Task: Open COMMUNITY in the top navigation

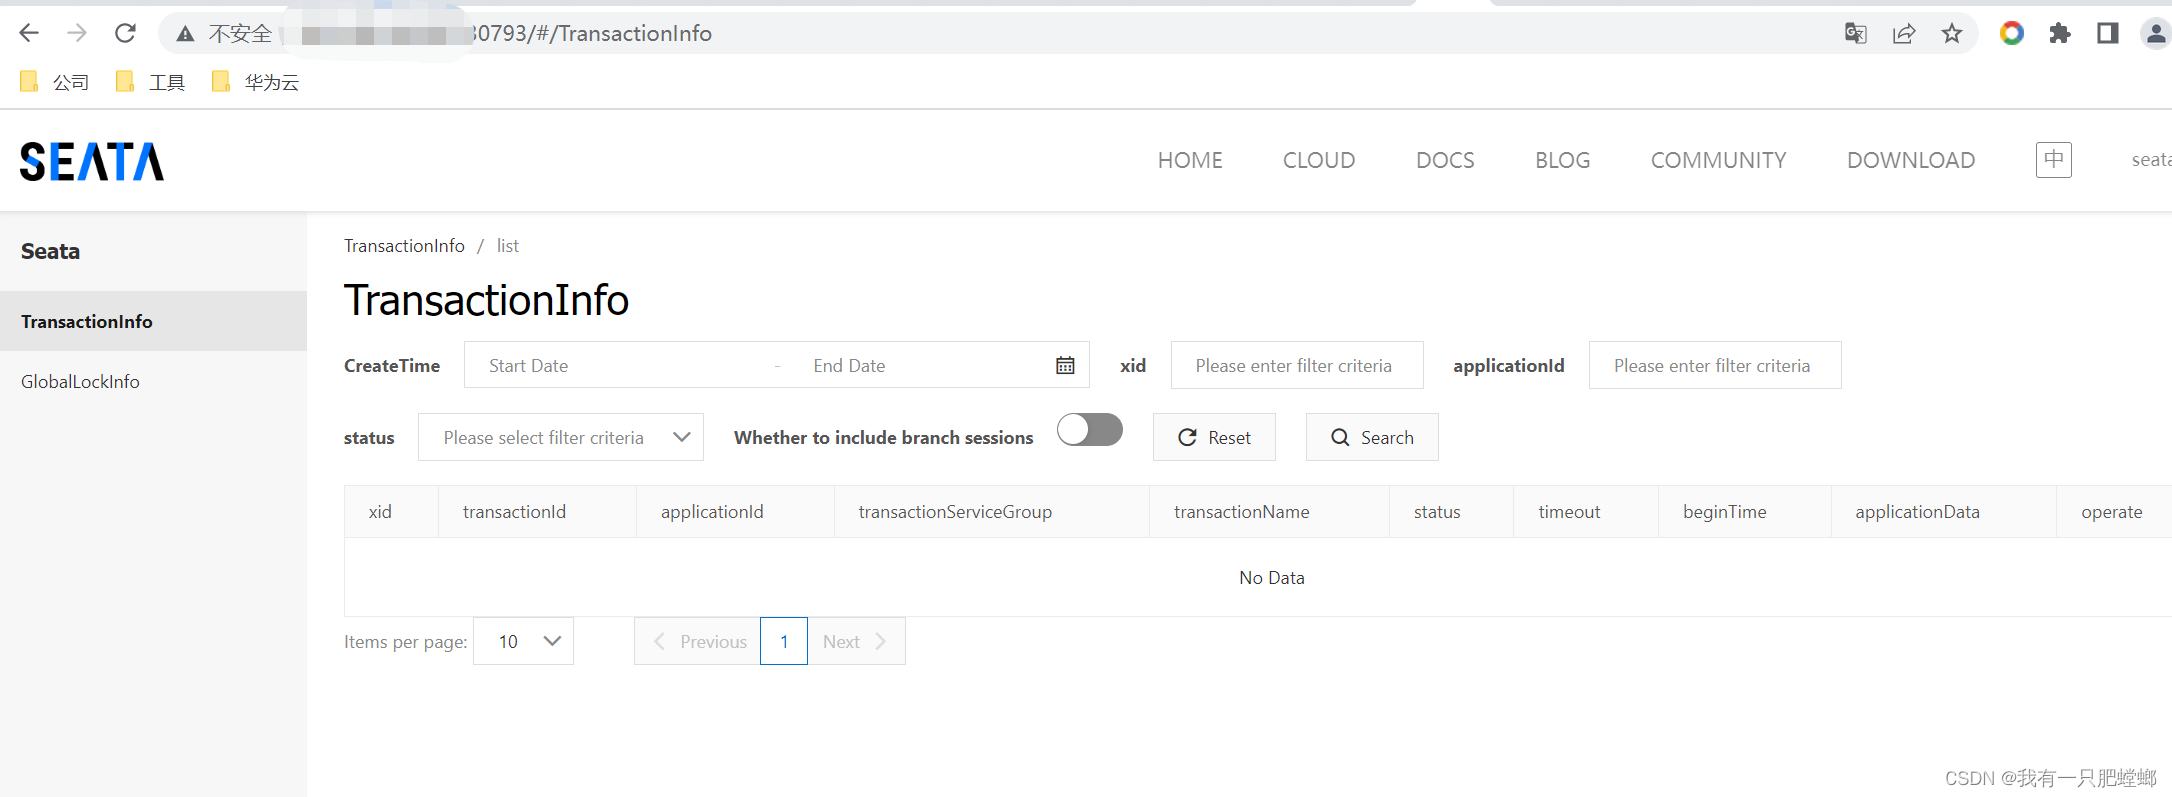Action: point(1718,160)
